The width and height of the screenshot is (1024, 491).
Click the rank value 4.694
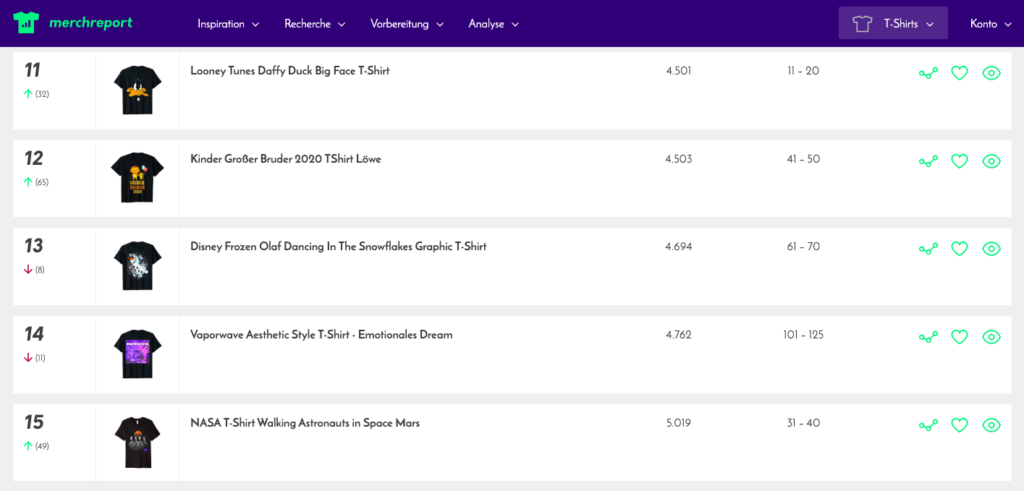tap(679, 246)
